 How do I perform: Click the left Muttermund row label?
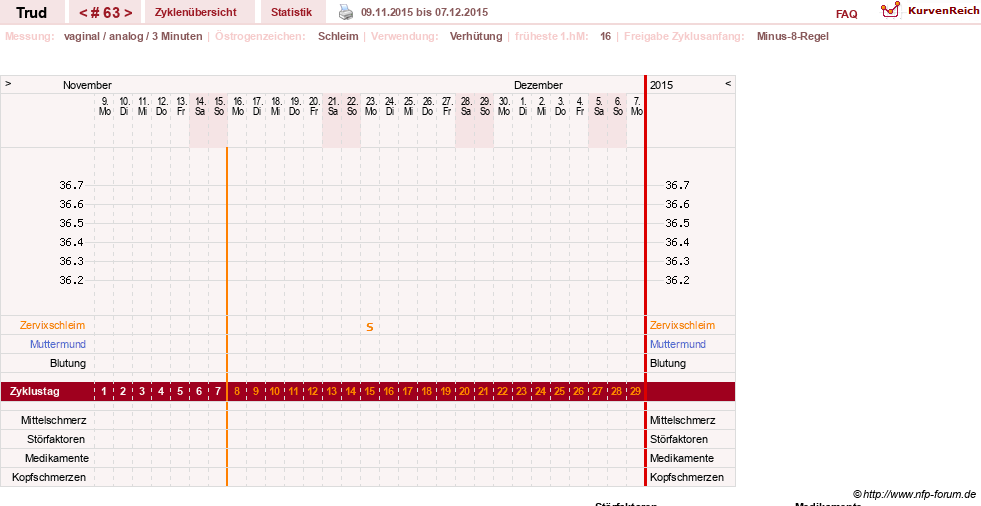58,344
